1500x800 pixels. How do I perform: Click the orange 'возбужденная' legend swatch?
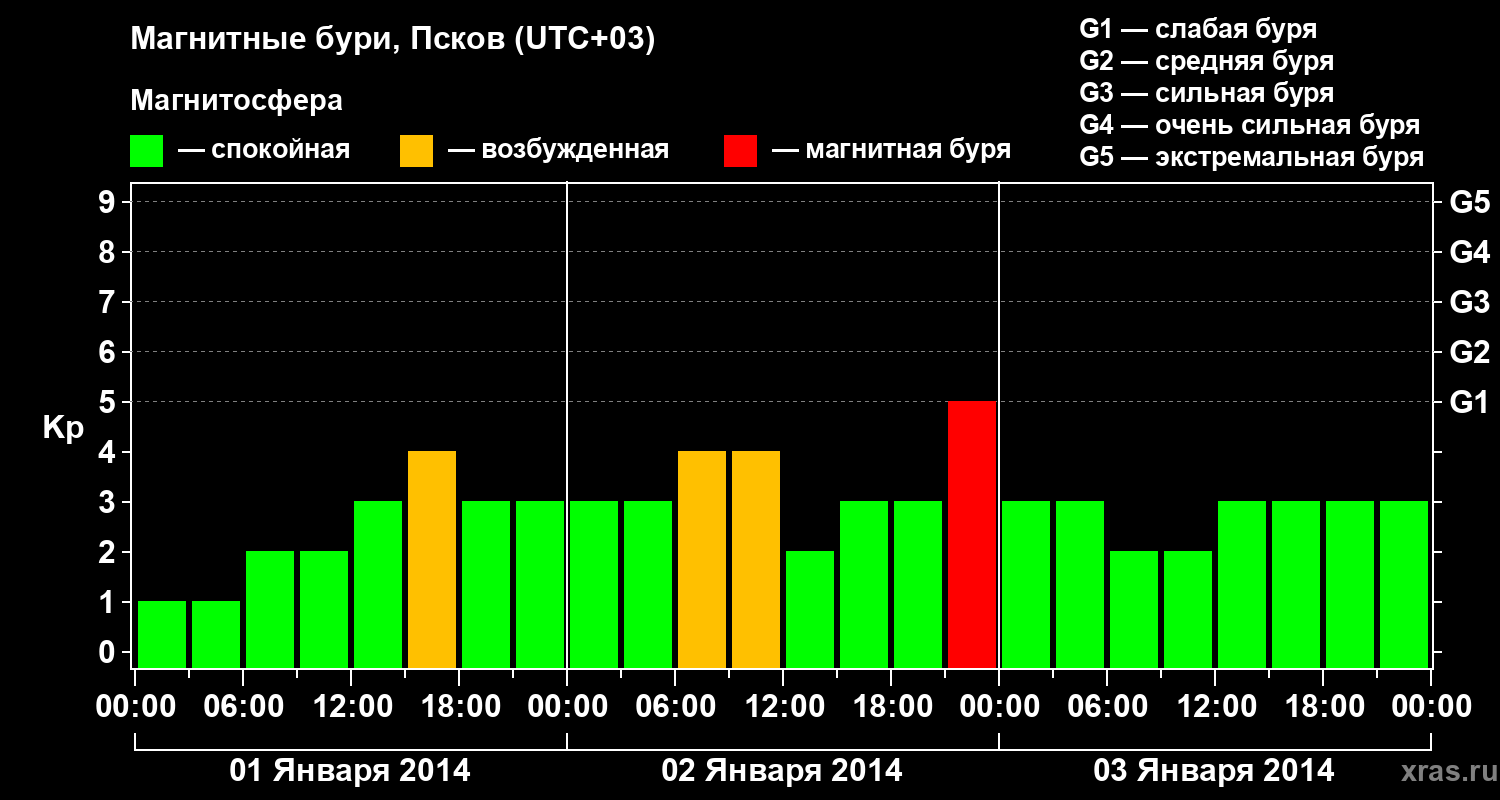tap(416, 151)
